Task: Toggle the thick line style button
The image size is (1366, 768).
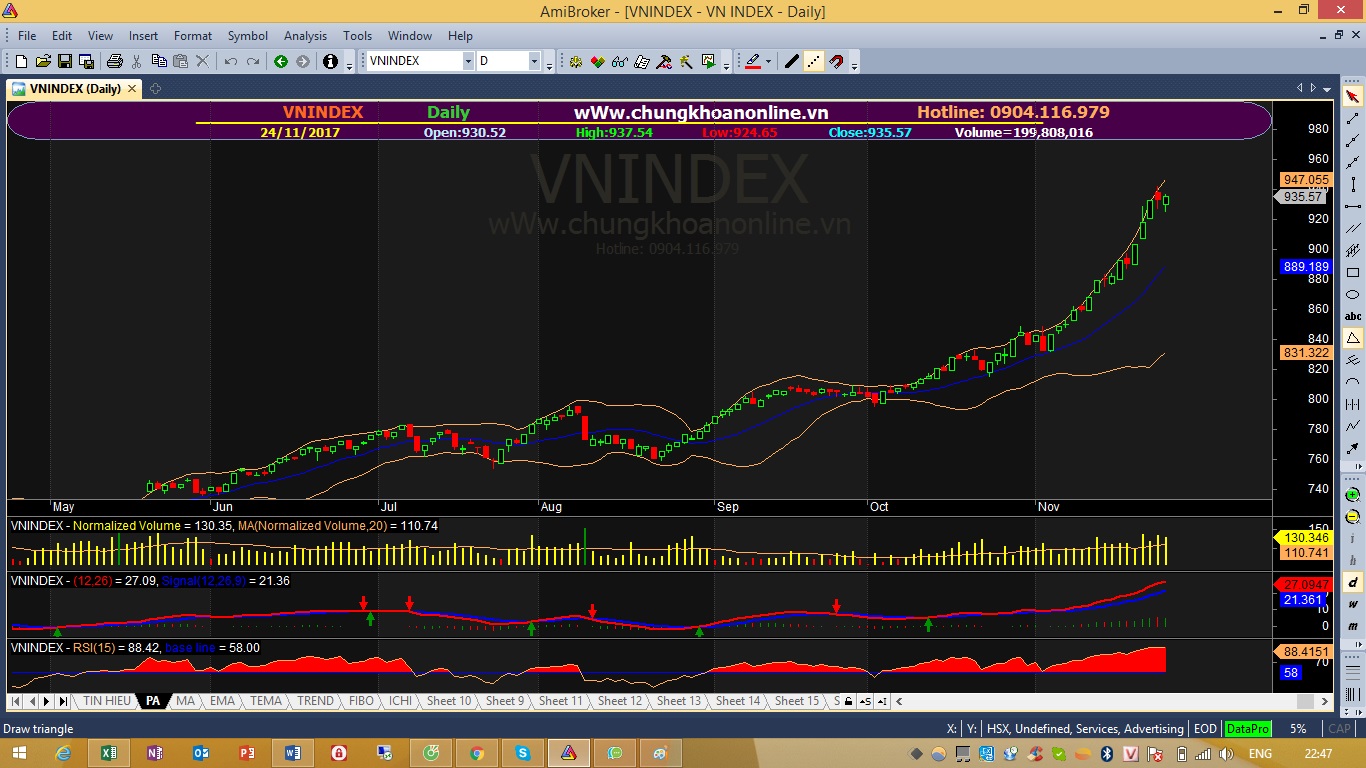Action: 792,62
